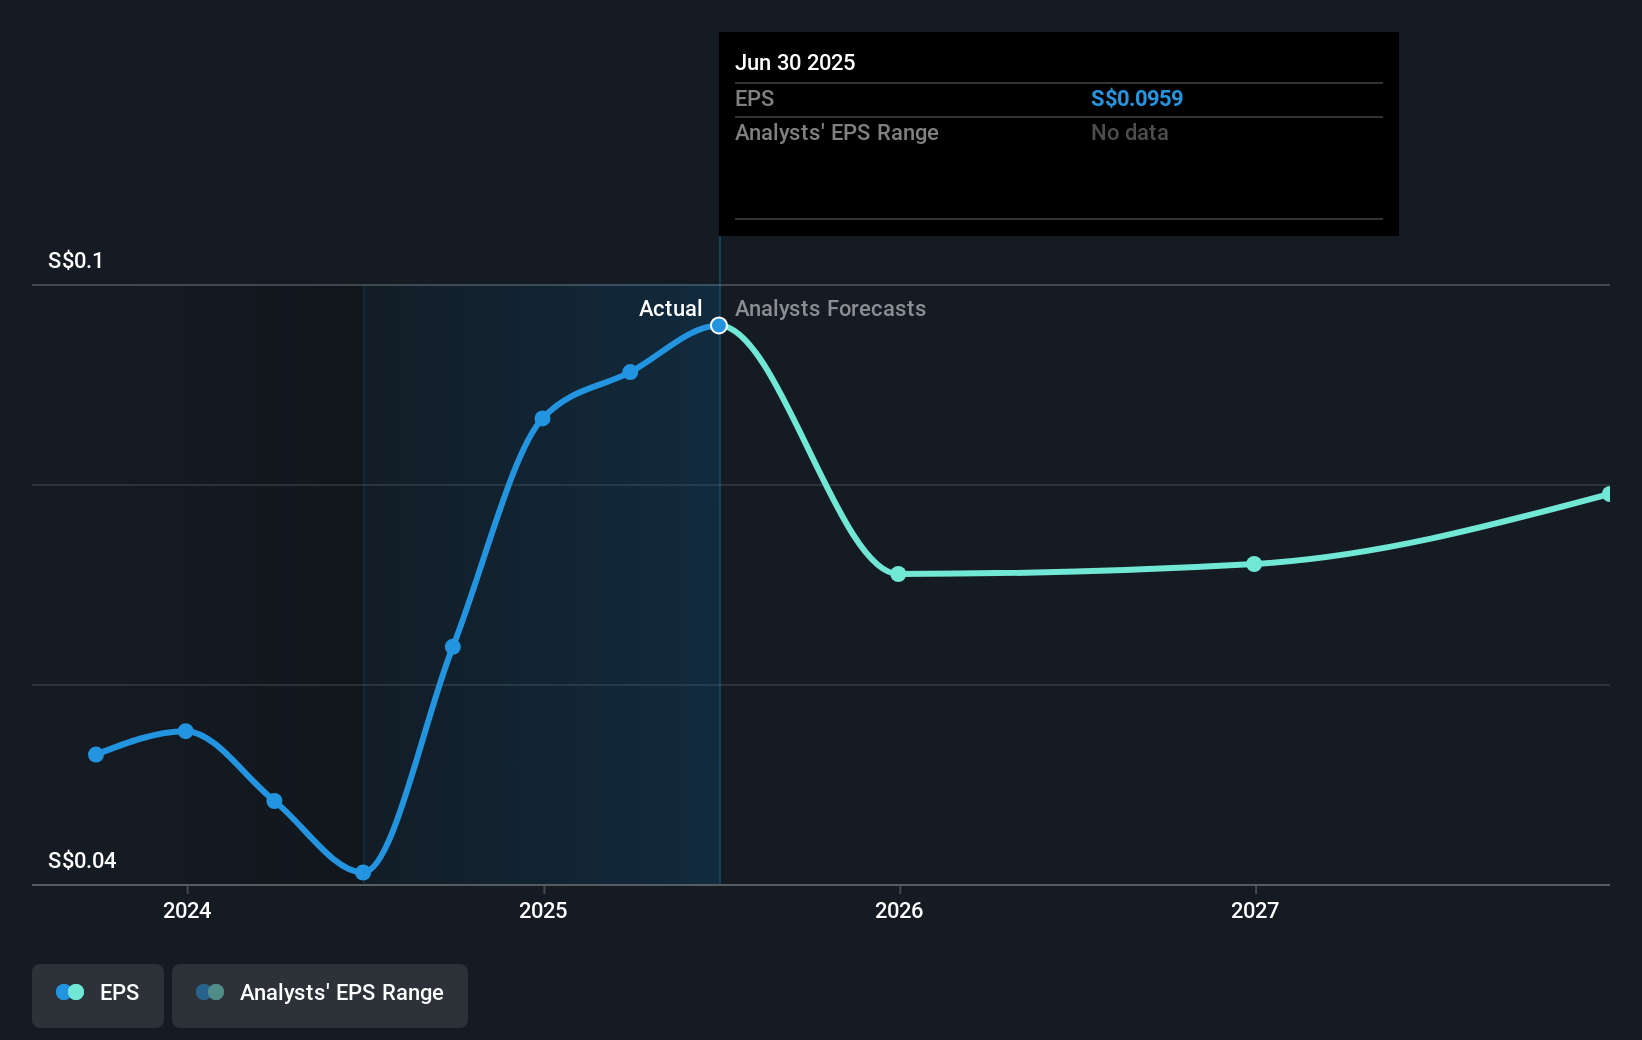Click the 2025 x-axis label
The height and width of the screenshot is (1040, 1642).
pyautogui.click(x=543, y=911)
